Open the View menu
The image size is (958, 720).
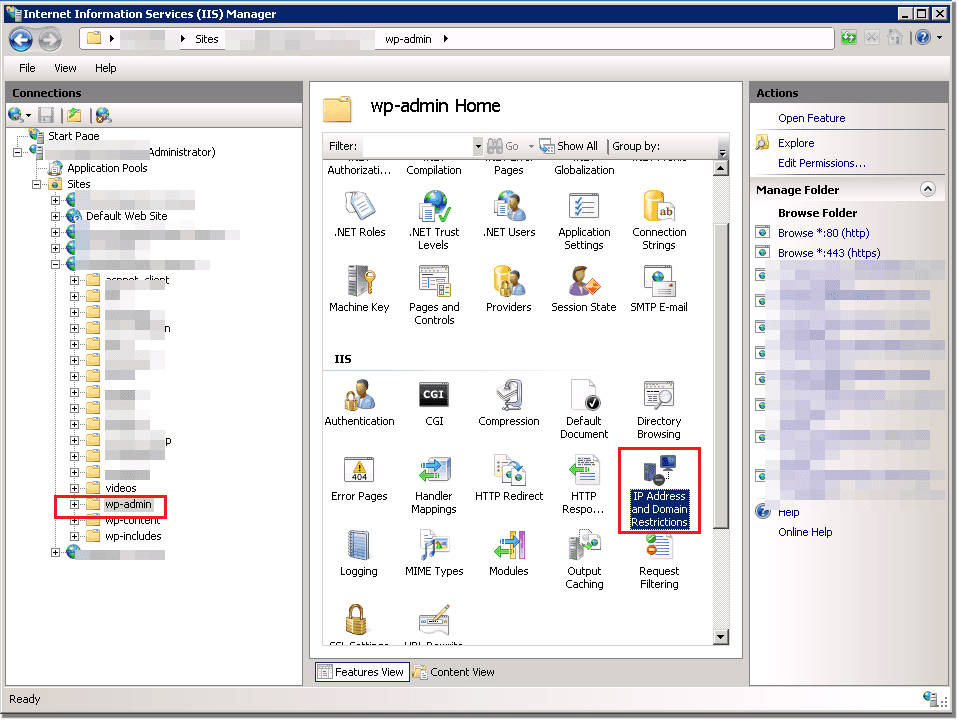click(65, 68)
